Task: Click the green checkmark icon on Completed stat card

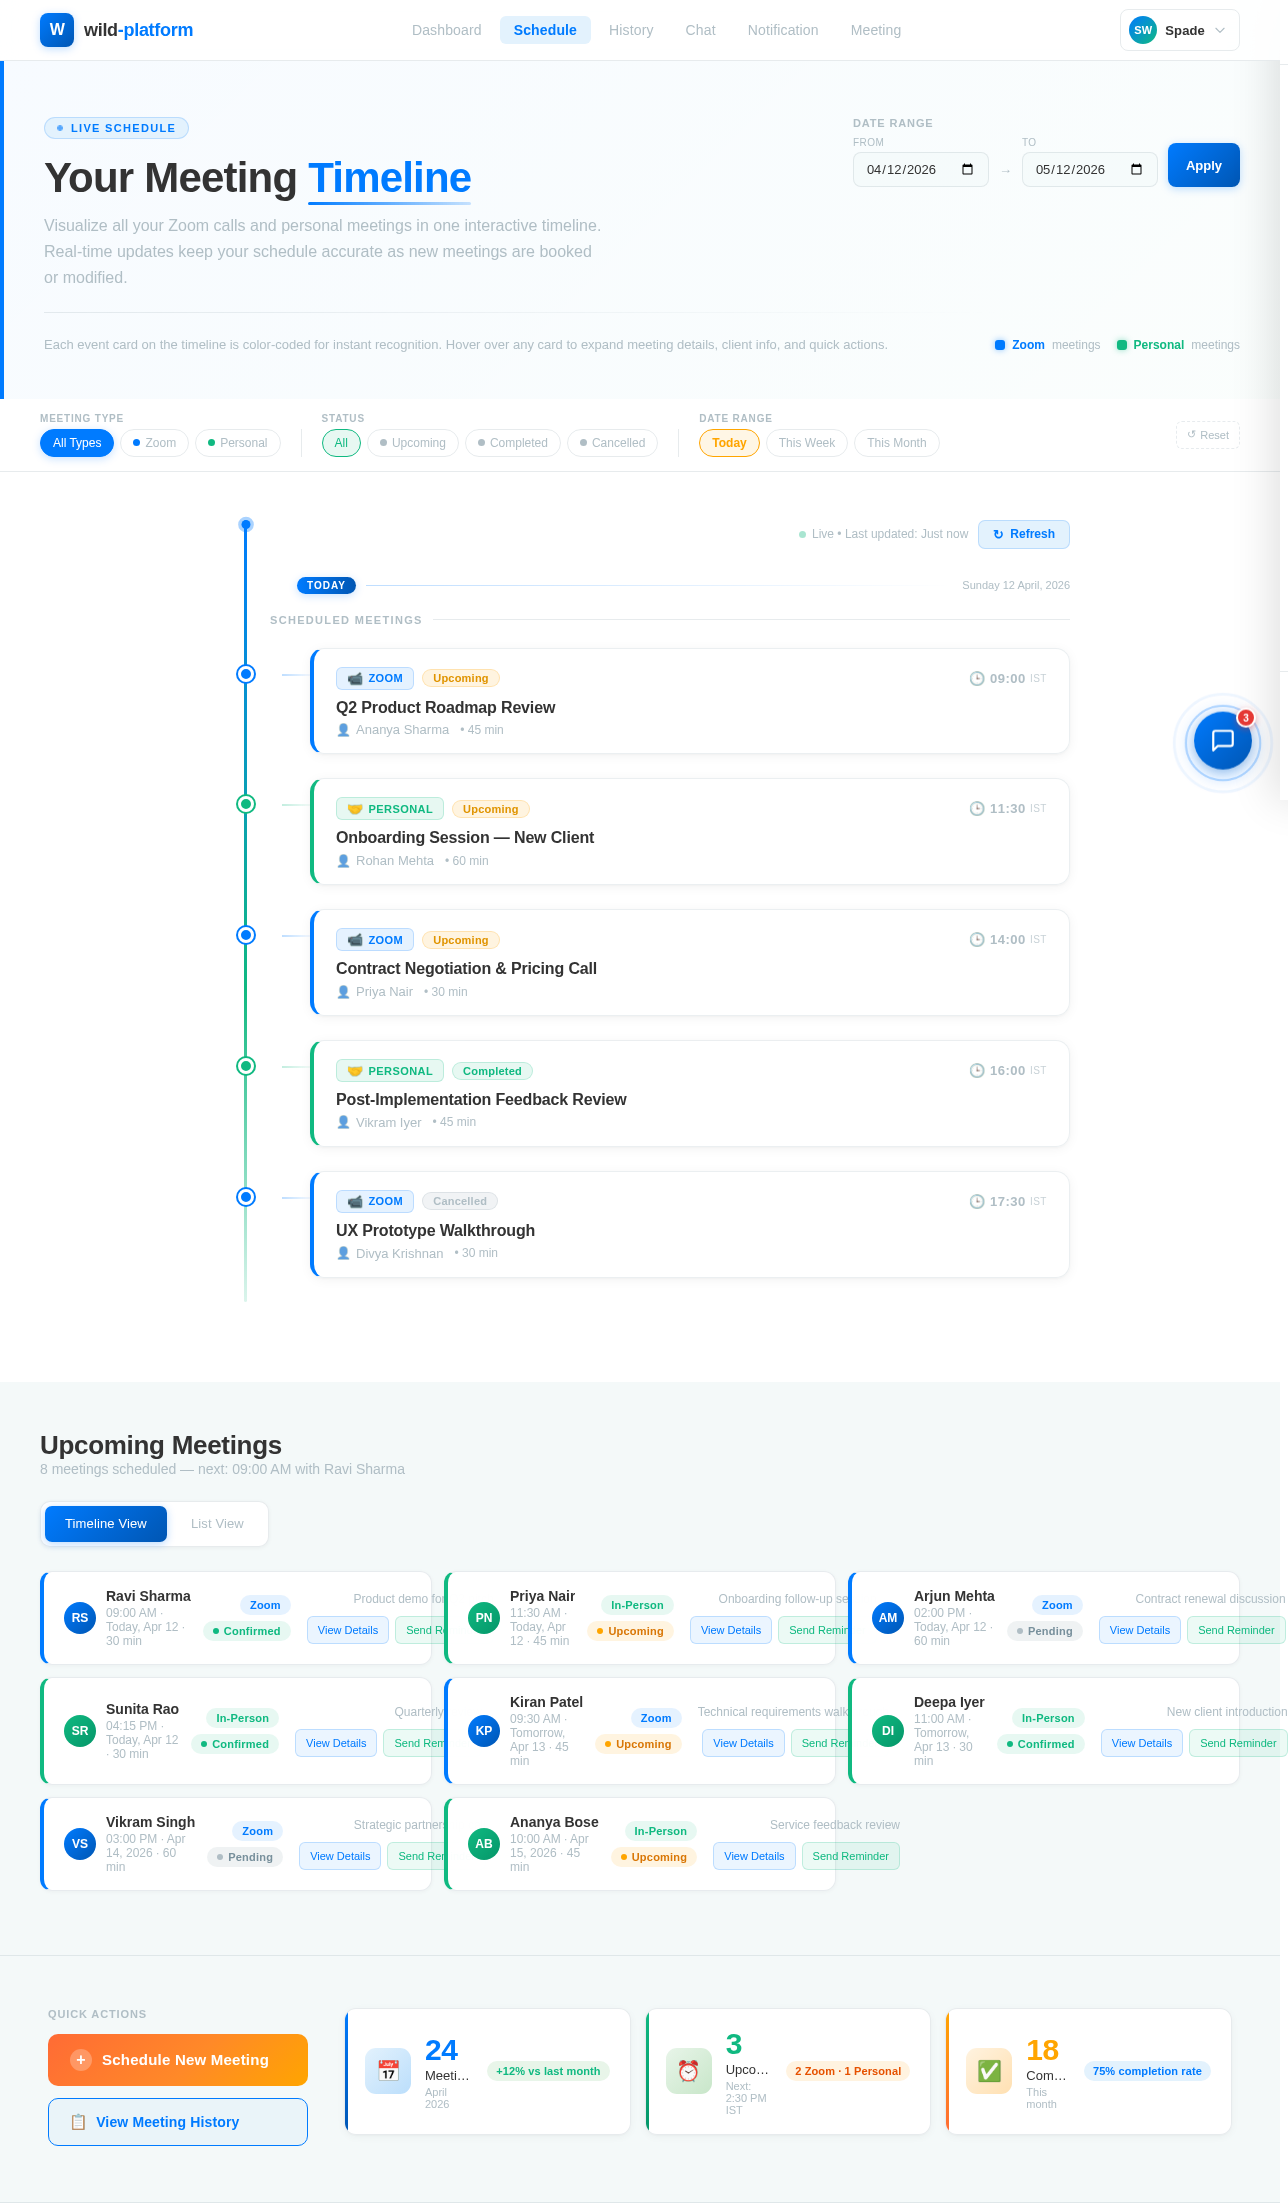Action: (989, 2071)
